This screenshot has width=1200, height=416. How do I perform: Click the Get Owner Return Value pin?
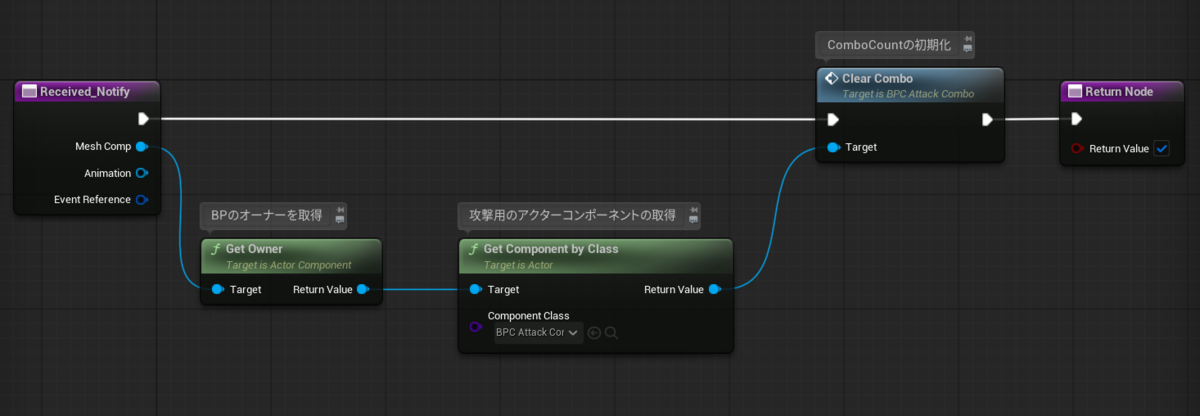point(362,290)
